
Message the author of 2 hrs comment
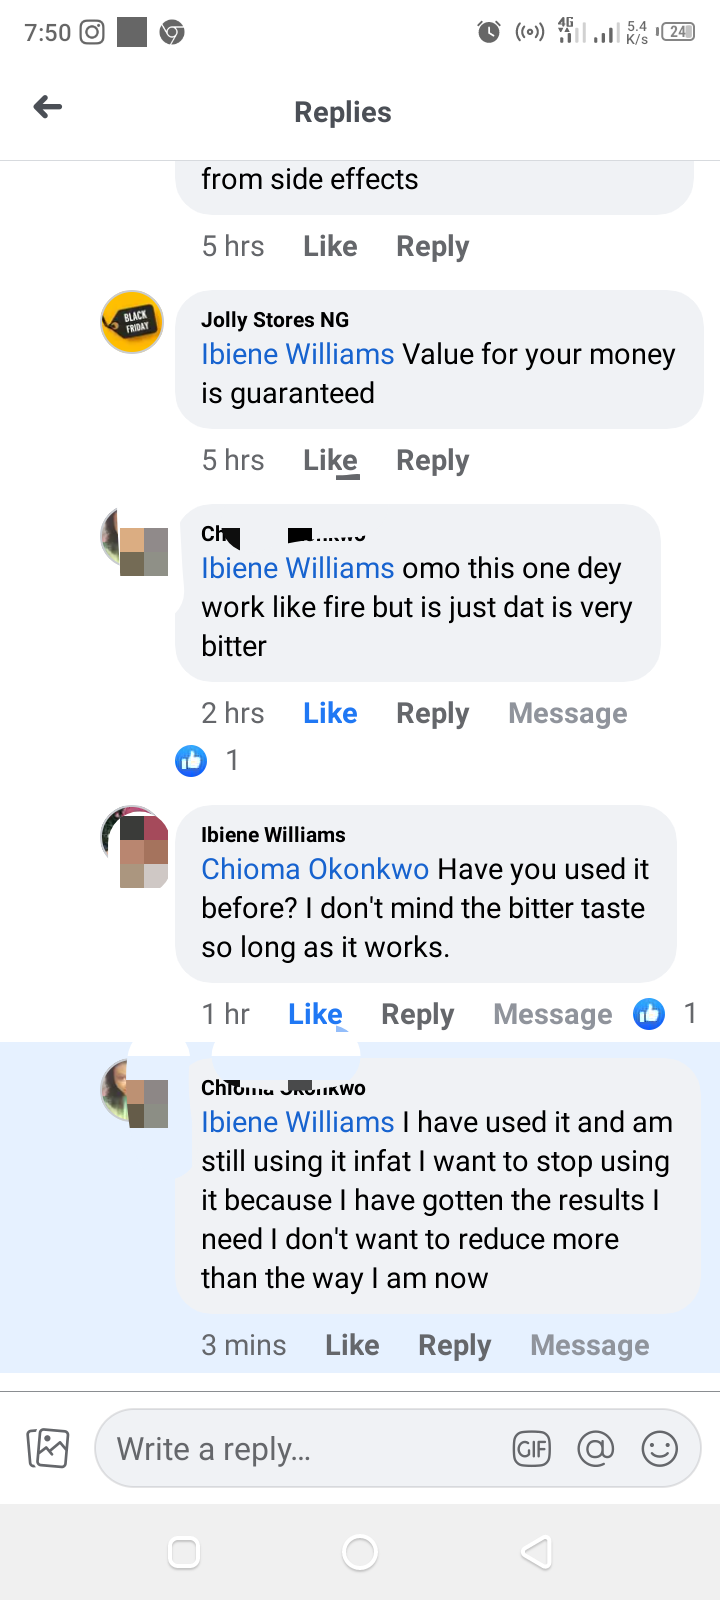567,713
